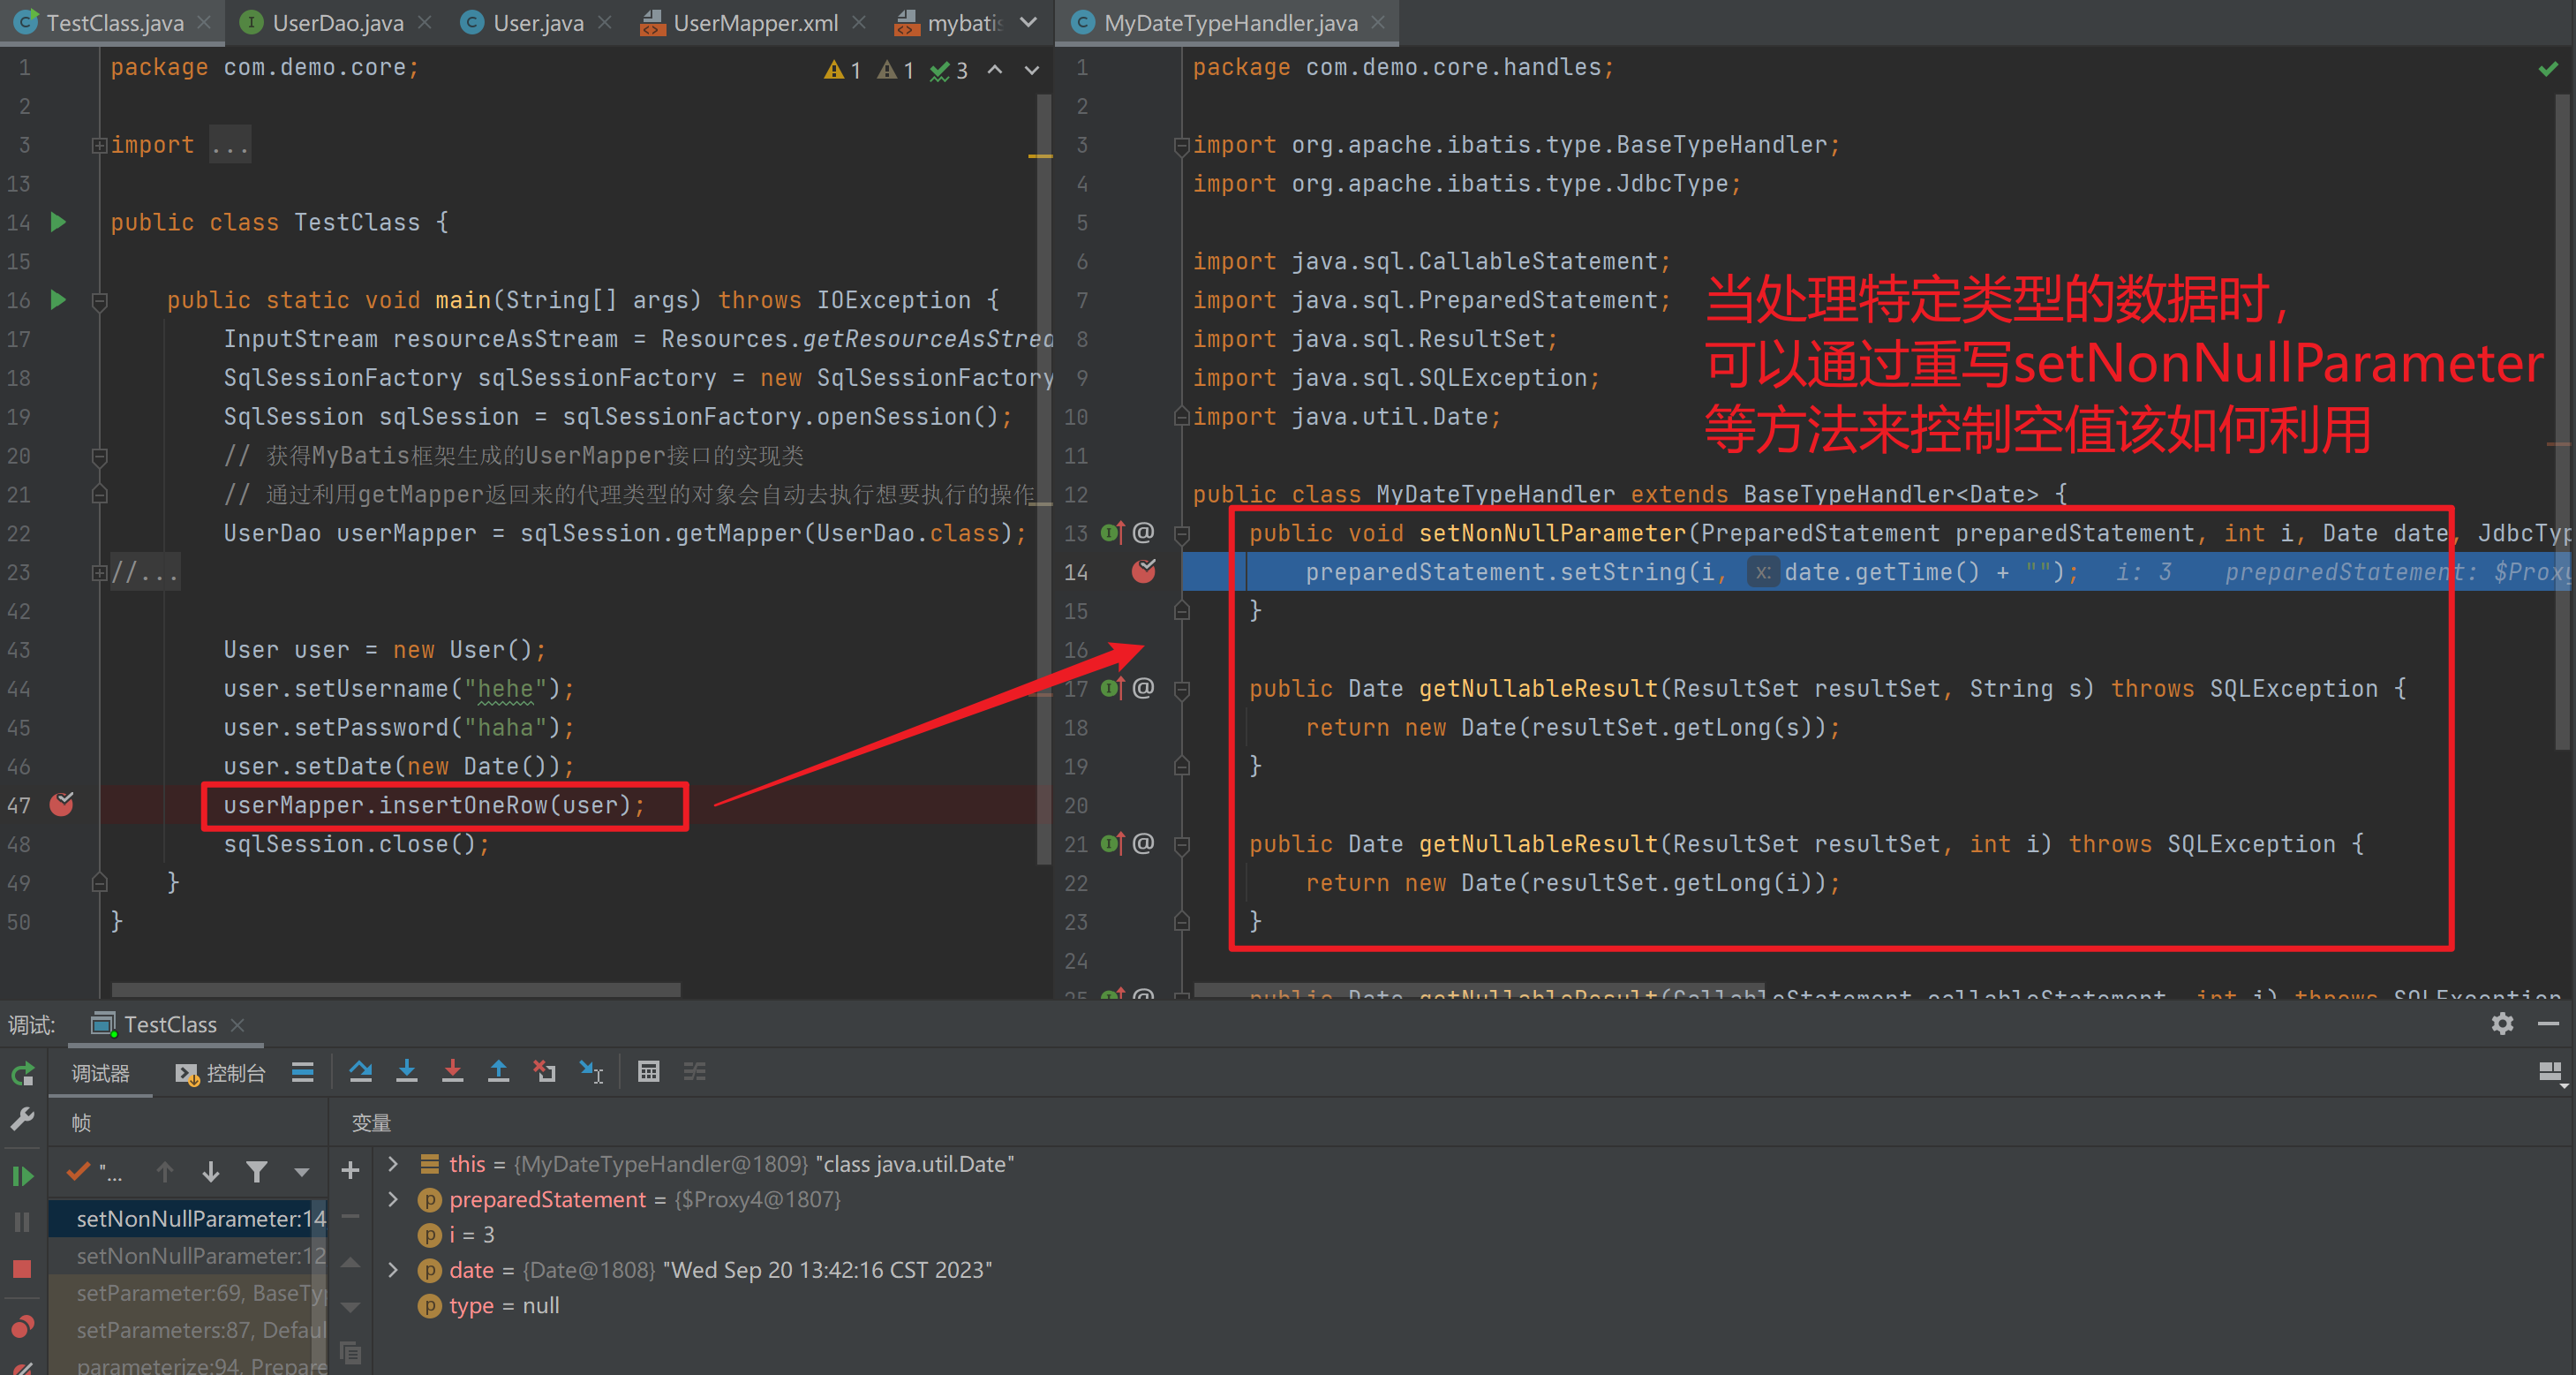
Task: Unfold the collapsed import block on line 3
Action: tap(99, 145)
